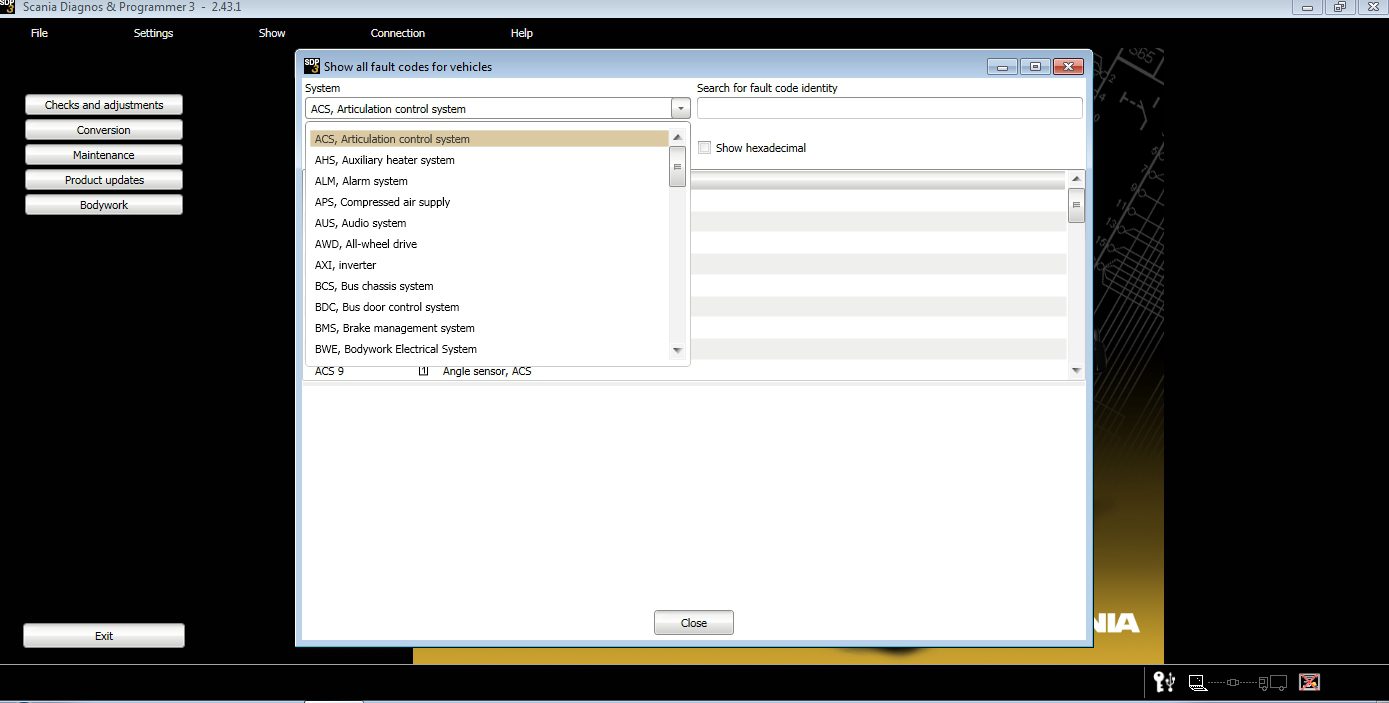This screenshot has width=1389, height=703.
Task: Select BDC, Bus door control system
Action: click(x=488, y=307)
